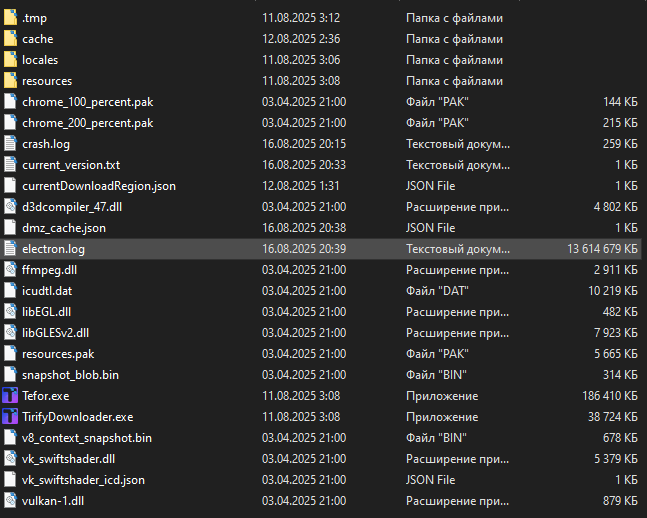Select the icudtl.dat file name
The width and height of the screenshot is (647, 518).
[x=48, y=290]
